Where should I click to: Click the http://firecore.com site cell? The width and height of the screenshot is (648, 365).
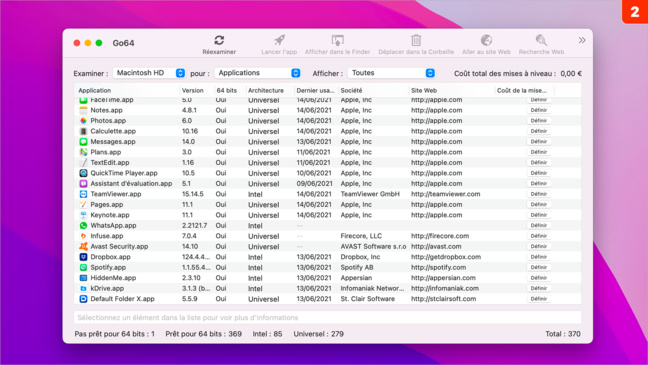point(440,236)
